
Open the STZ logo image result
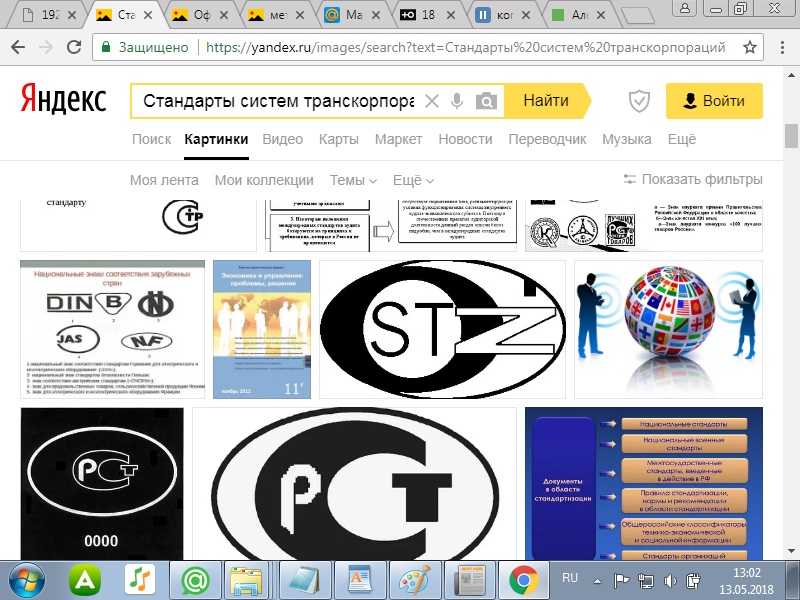[442, 329]
